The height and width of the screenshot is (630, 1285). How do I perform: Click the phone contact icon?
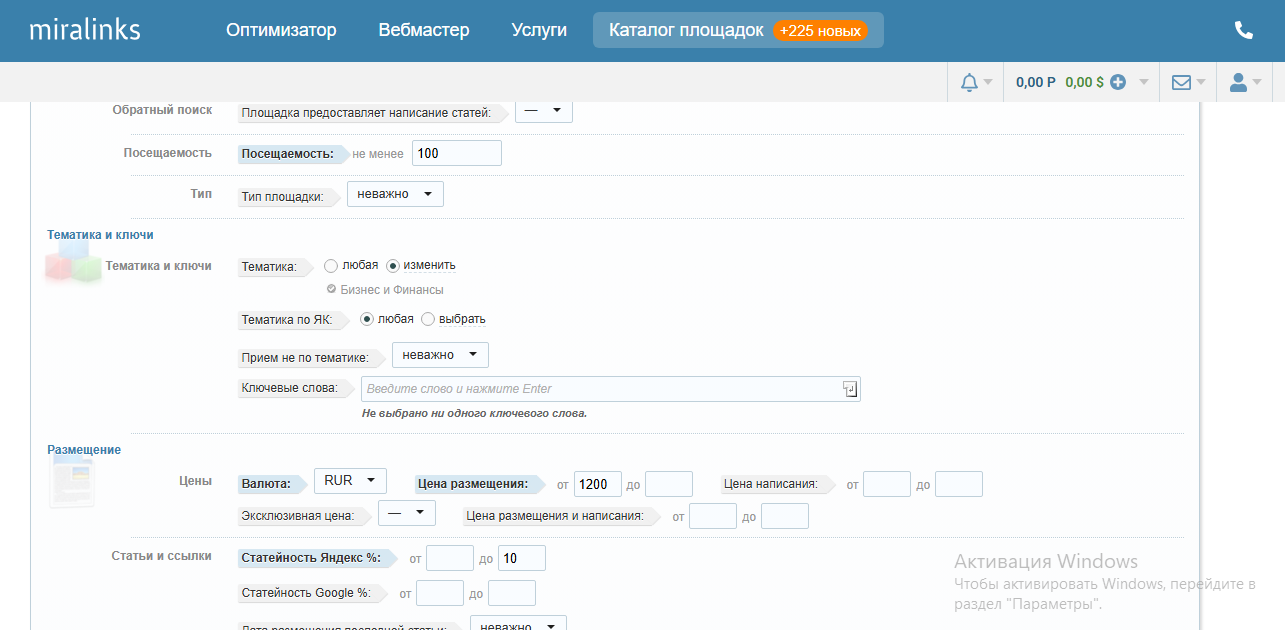(x=1243, y=30)
